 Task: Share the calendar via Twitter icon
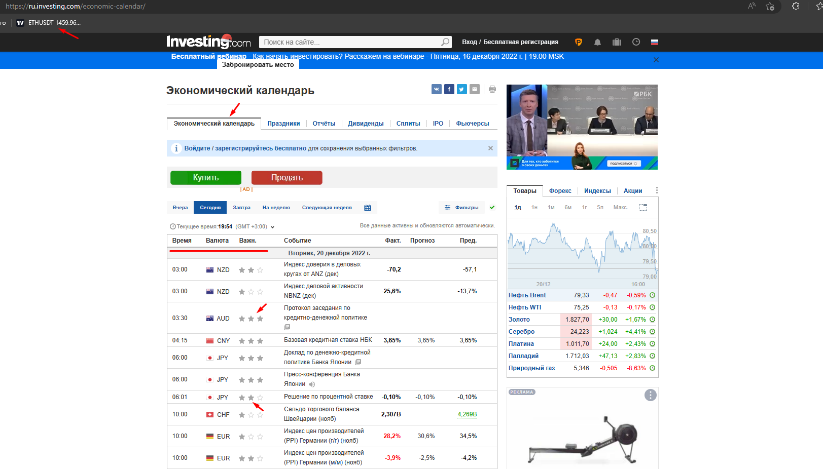point(462,89)
